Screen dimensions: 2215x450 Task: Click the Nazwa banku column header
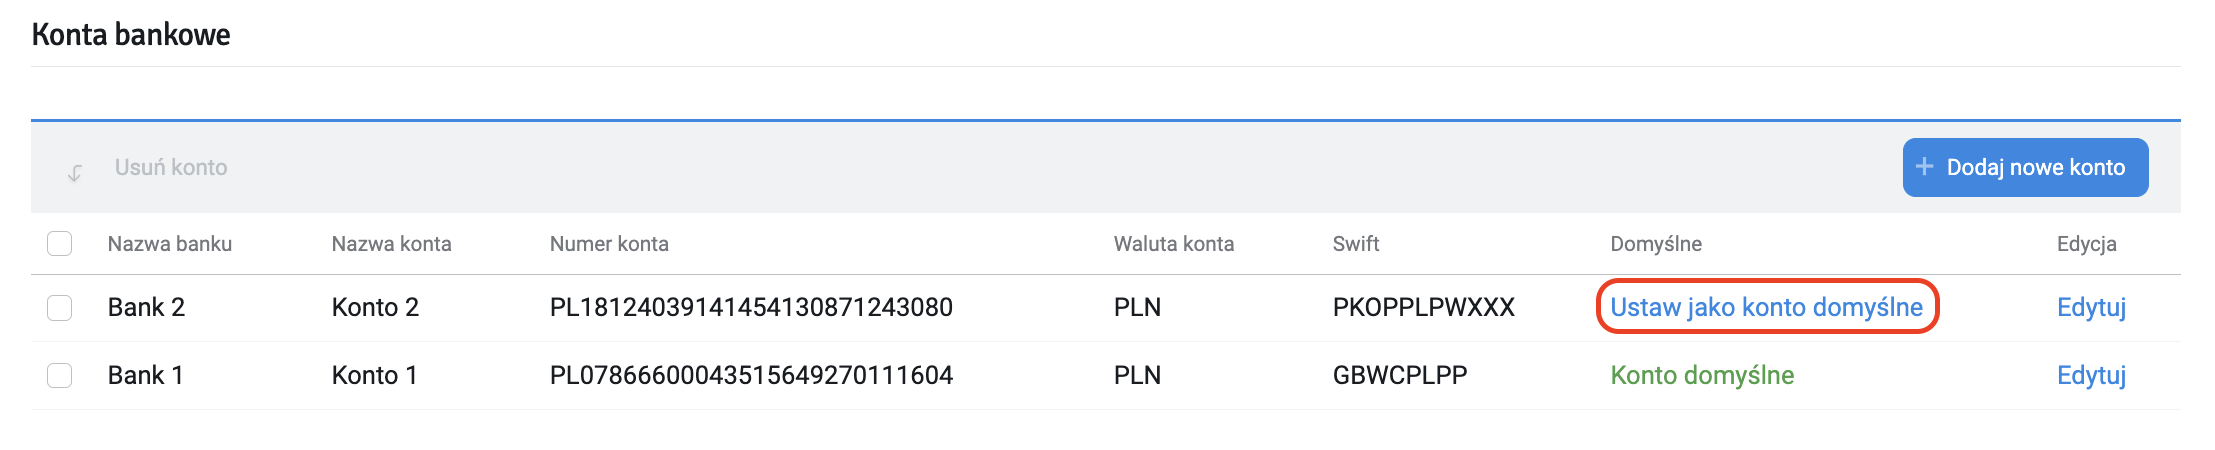click(170, 244)
